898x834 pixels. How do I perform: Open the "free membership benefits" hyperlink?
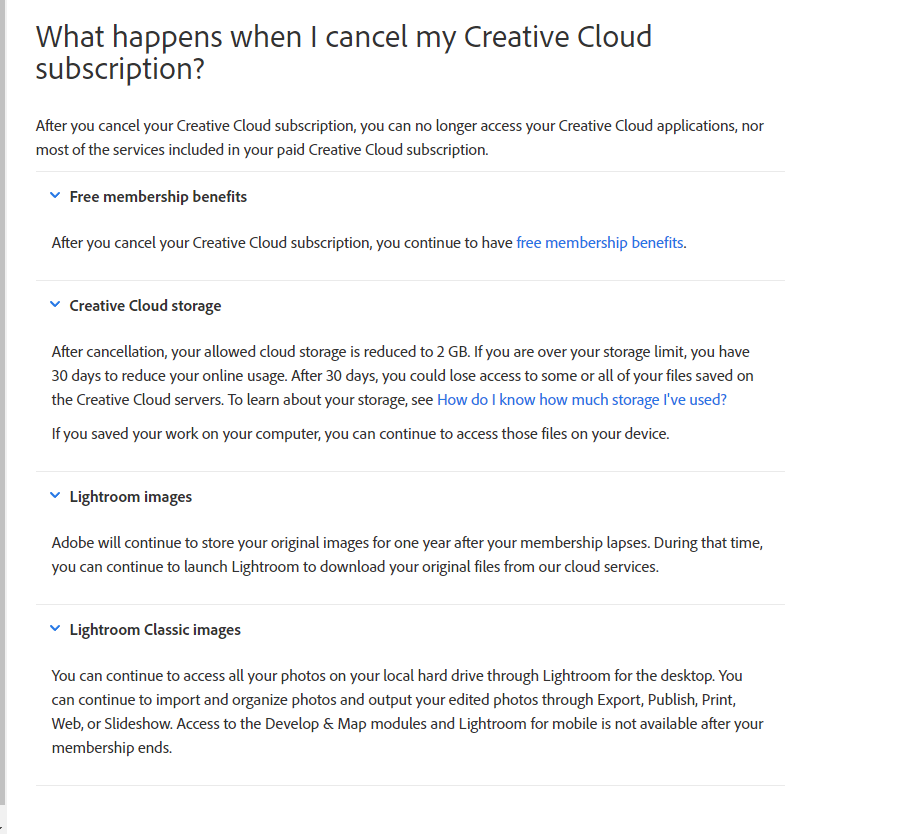pyautogui.click(x=600, y=243)
